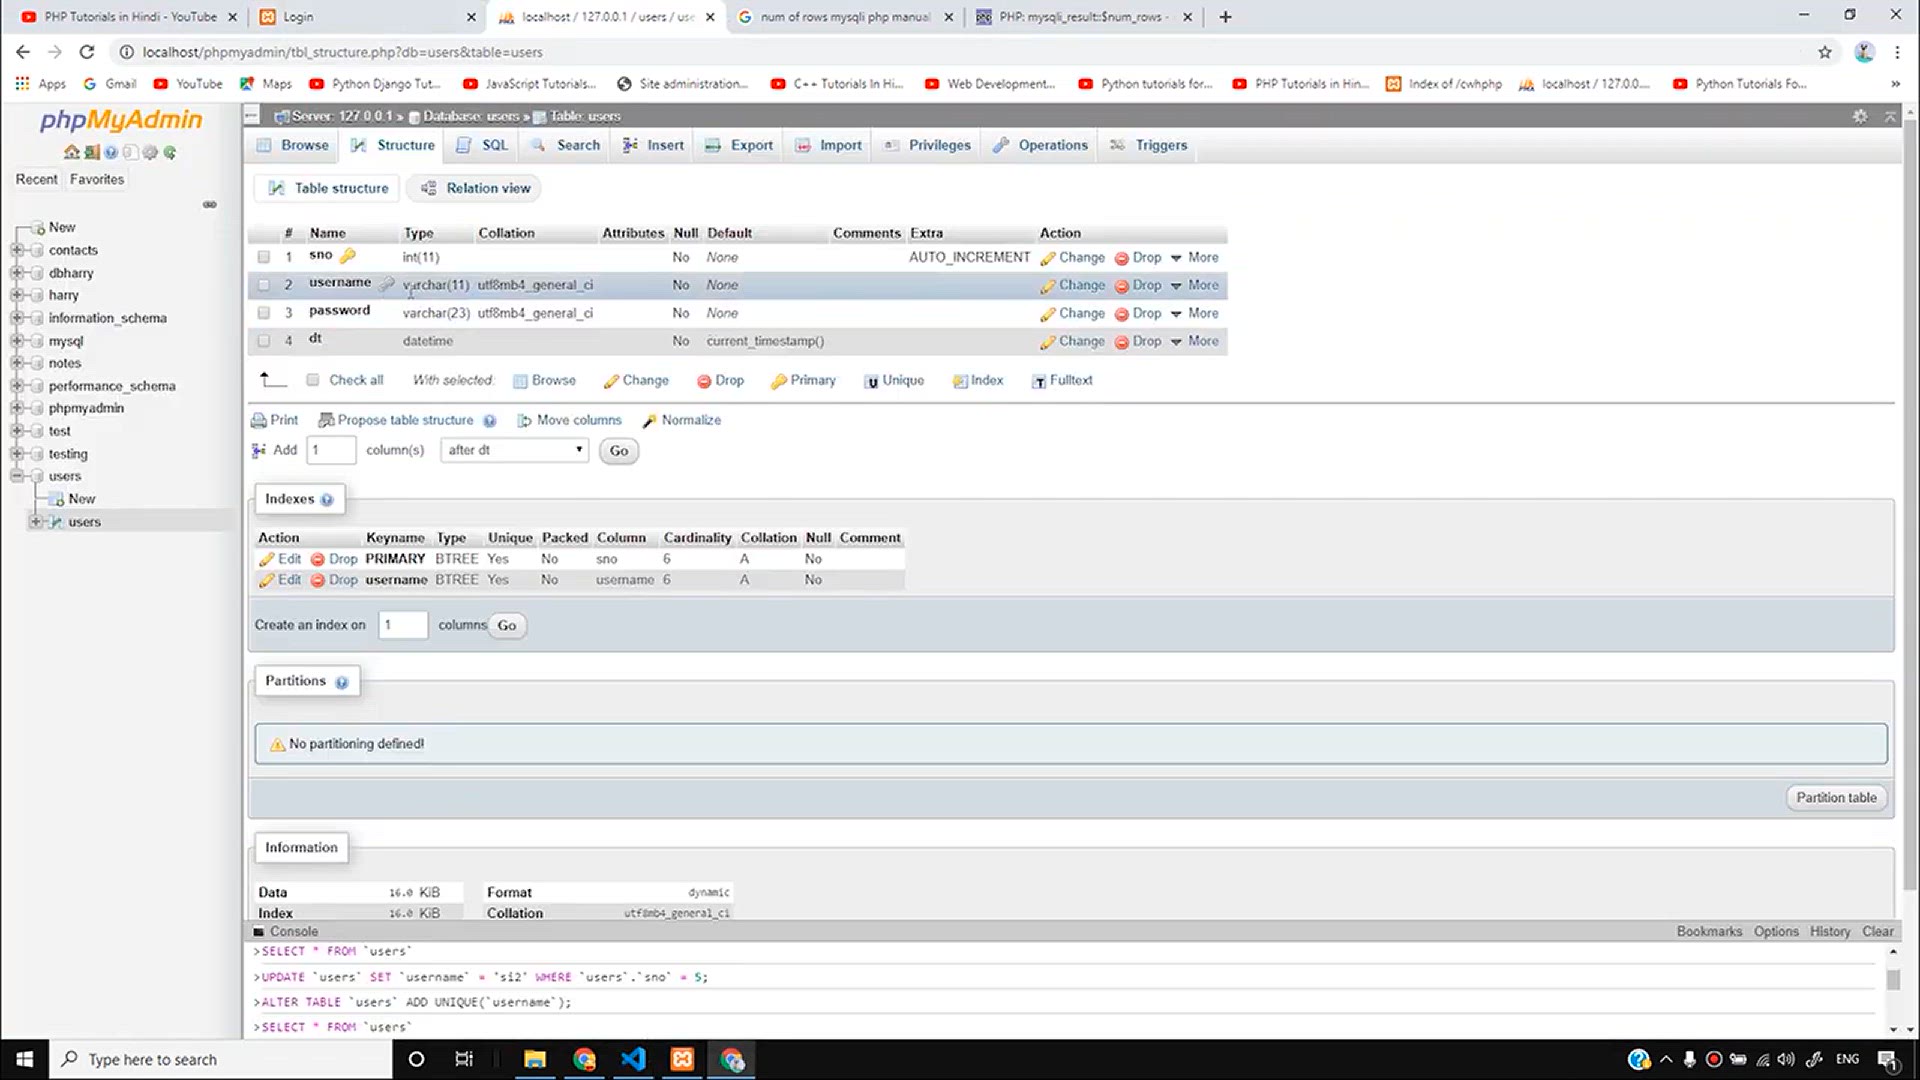Open Console History link
The width and height of the screenshot is (1920, 1080).
1829,932
